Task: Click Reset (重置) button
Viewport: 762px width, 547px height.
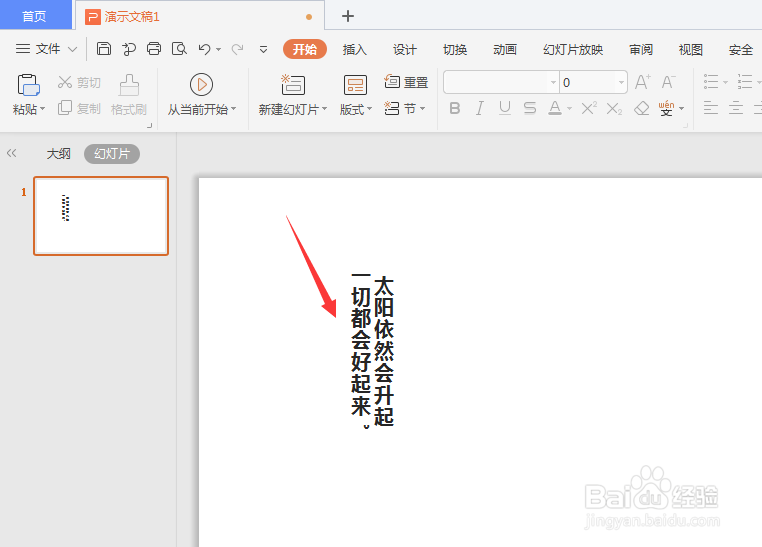Action: pos(406,82)
